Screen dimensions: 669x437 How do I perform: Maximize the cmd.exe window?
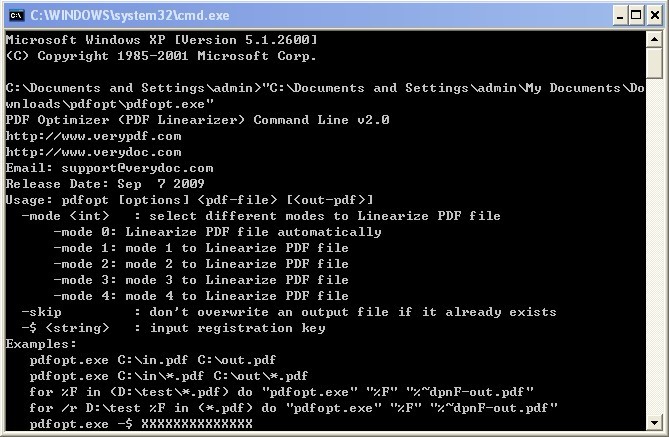pos(636,15)
